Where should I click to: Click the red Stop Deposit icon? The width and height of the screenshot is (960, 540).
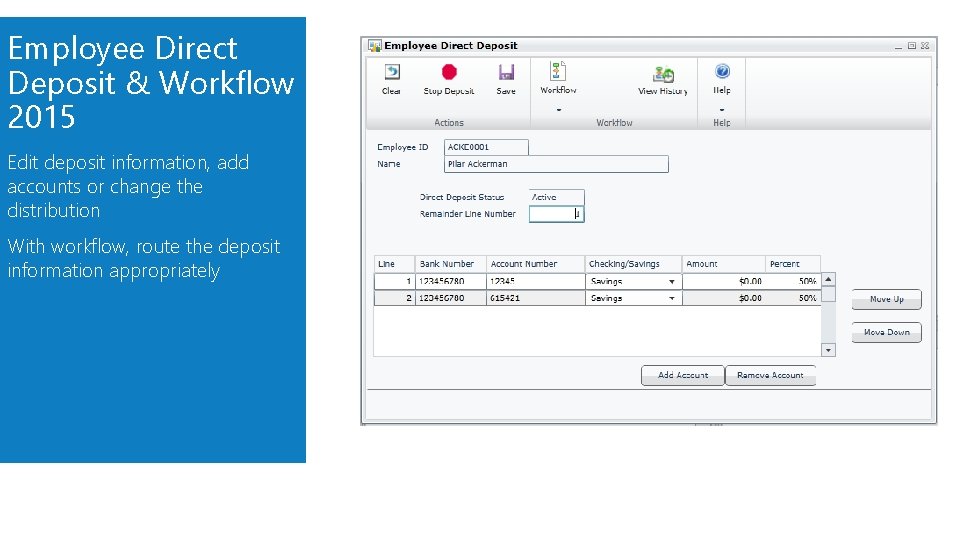pyautogui.click(x=449, y=72)
